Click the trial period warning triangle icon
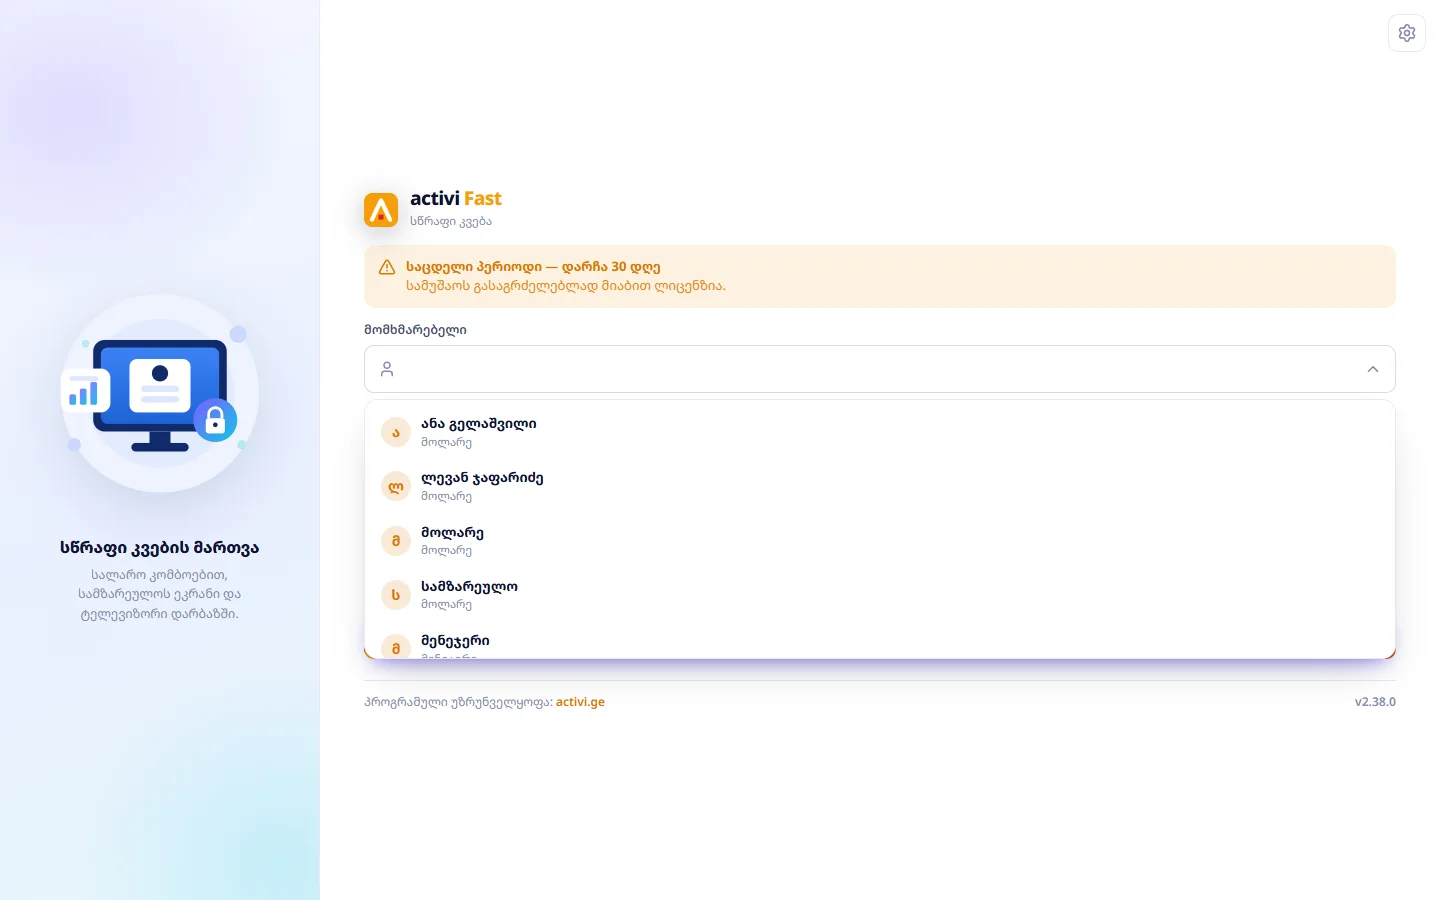Viewport: 1440px width, 900px height. point(387,267)
